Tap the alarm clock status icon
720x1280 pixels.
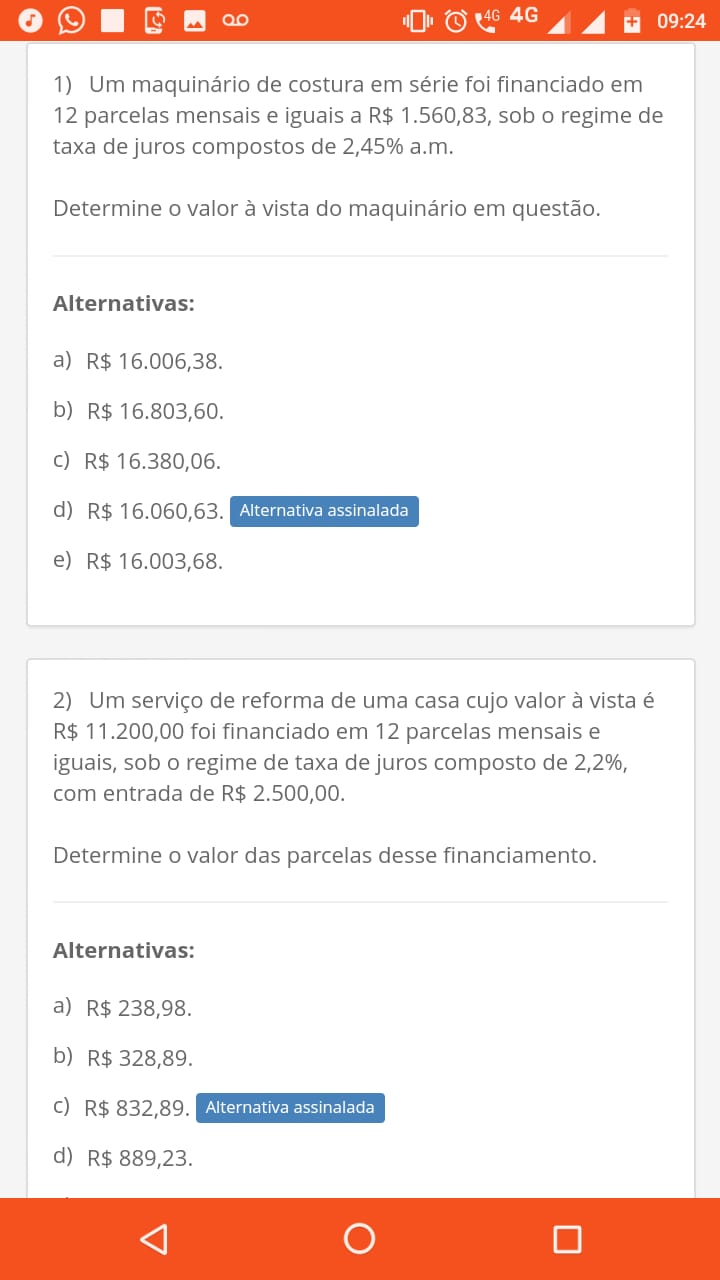455,20
